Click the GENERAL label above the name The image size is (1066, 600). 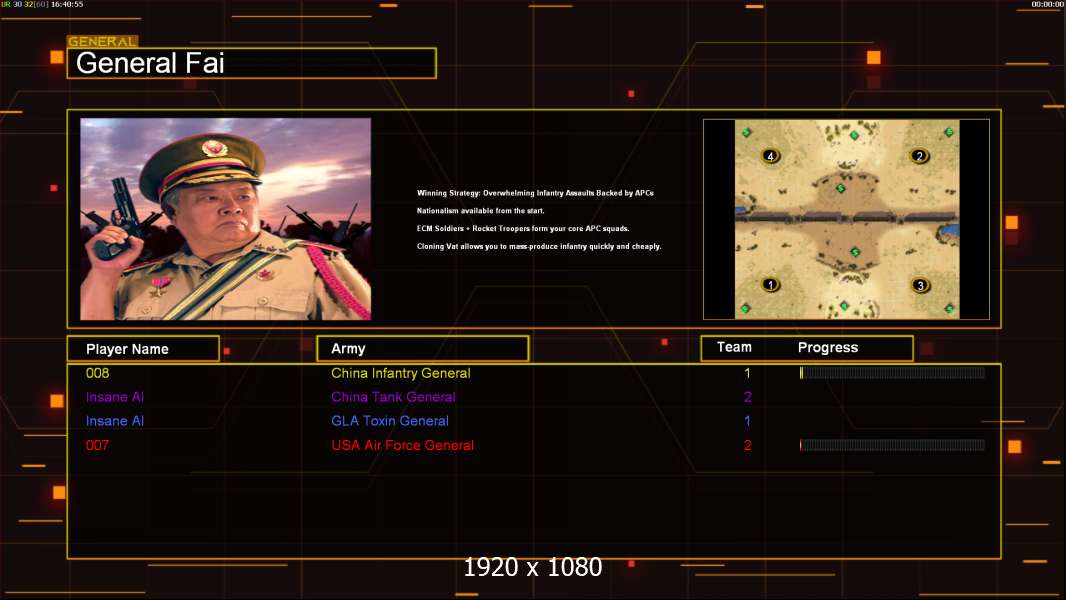pyautogui.click(x=103, y=41)
